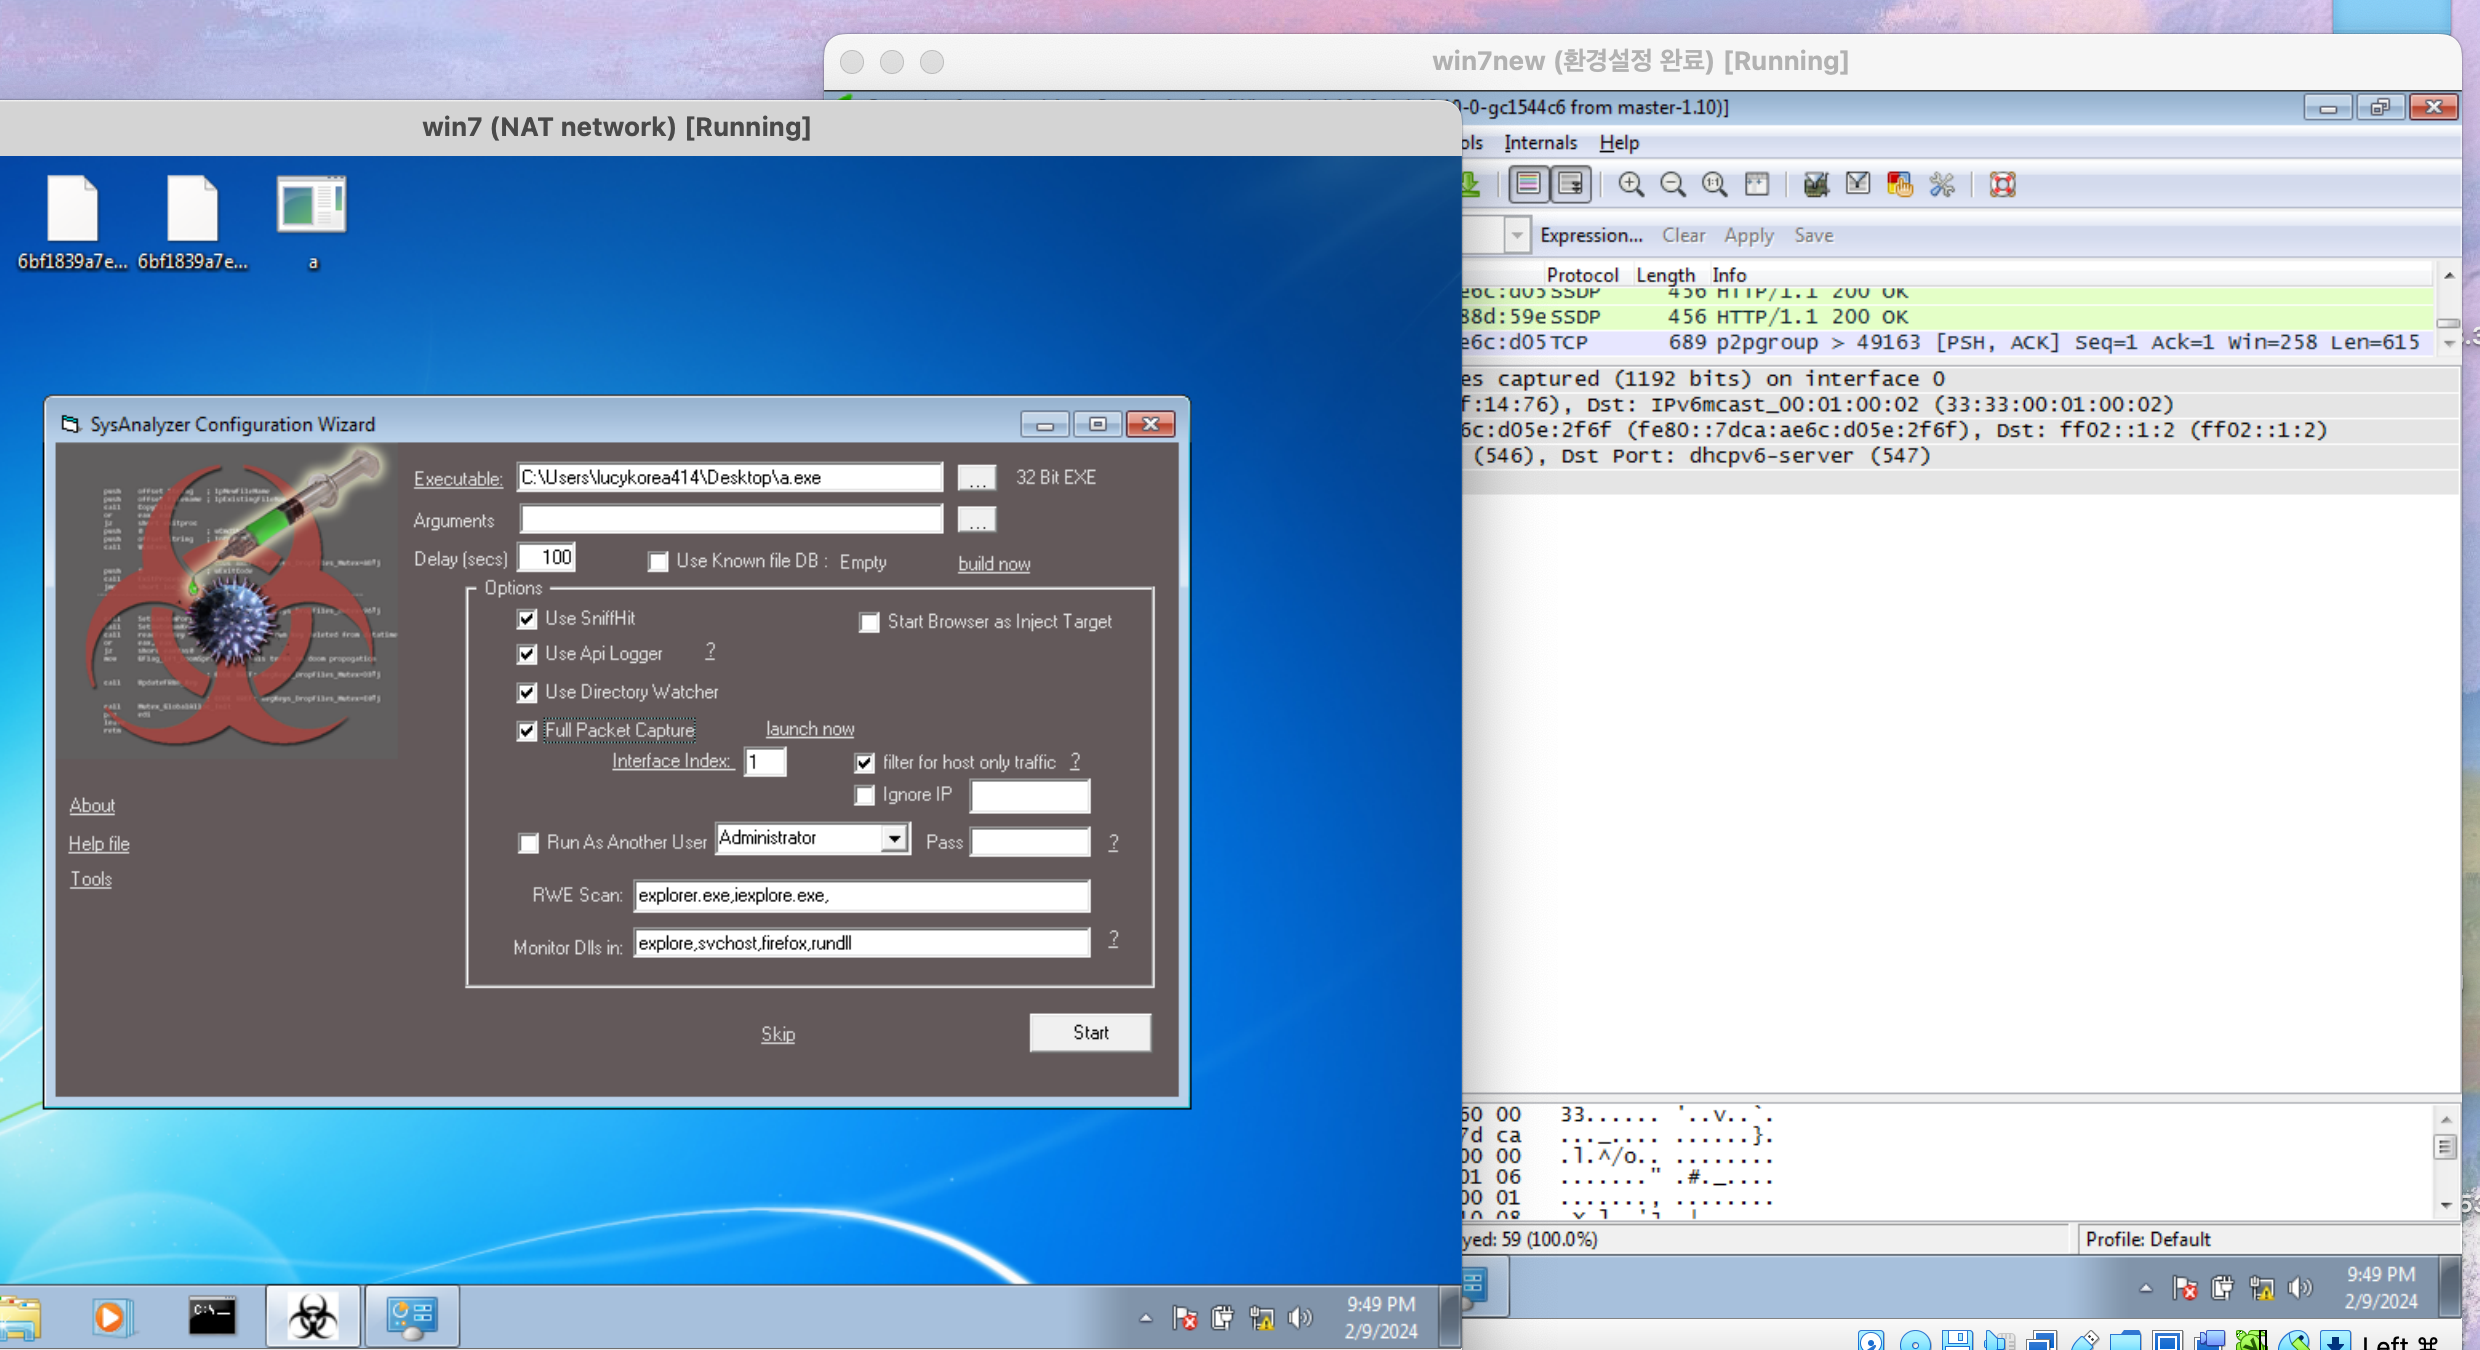2480x1350 pixels.
Task: Show hidden icons arrow in win7 tray
Action: [1146, 1318]
